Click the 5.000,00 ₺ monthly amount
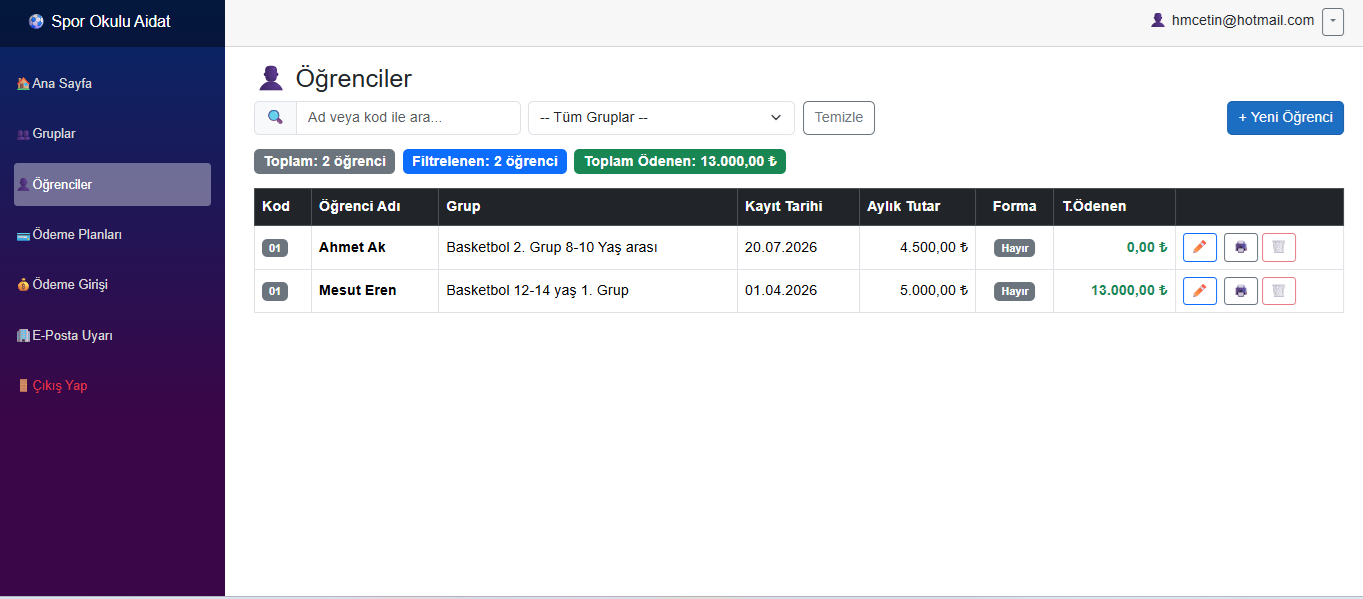 point(934,291)
